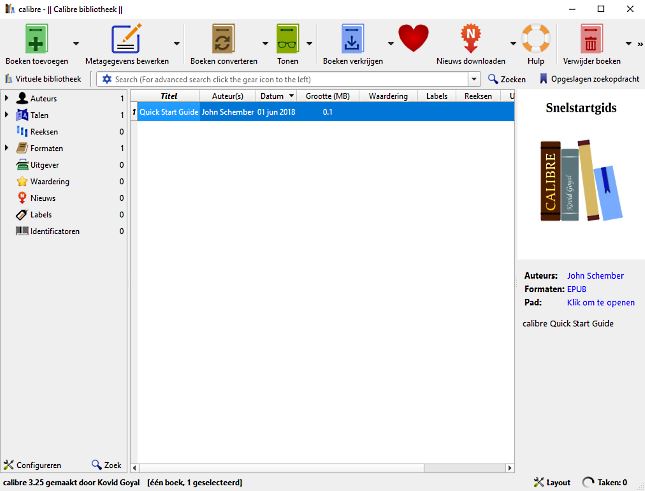Image resolution: width=645 pixels, height=491 pixels.
Task: Click the row number 1 header
Action: pos(134,112)
